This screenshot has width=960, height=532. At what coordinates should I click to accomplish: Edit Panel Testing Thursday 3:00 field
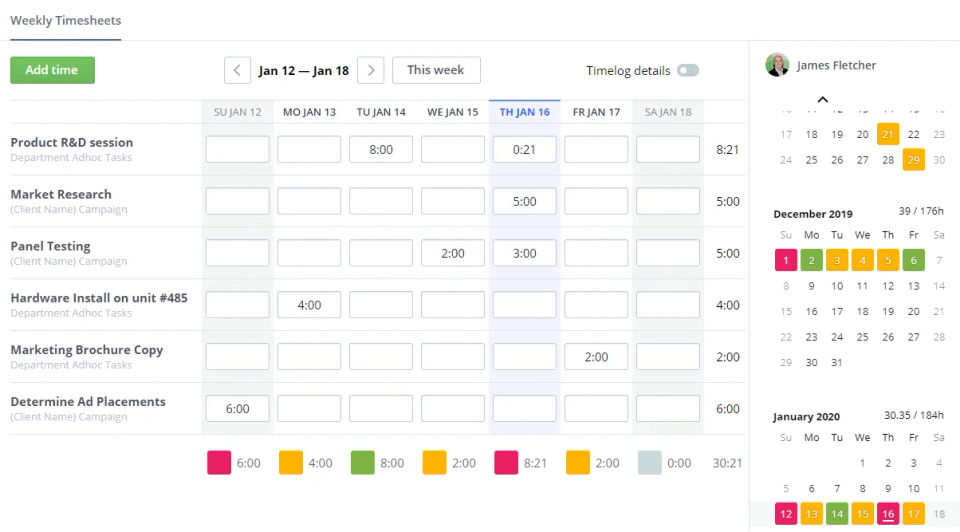click(x=525, y=253)
